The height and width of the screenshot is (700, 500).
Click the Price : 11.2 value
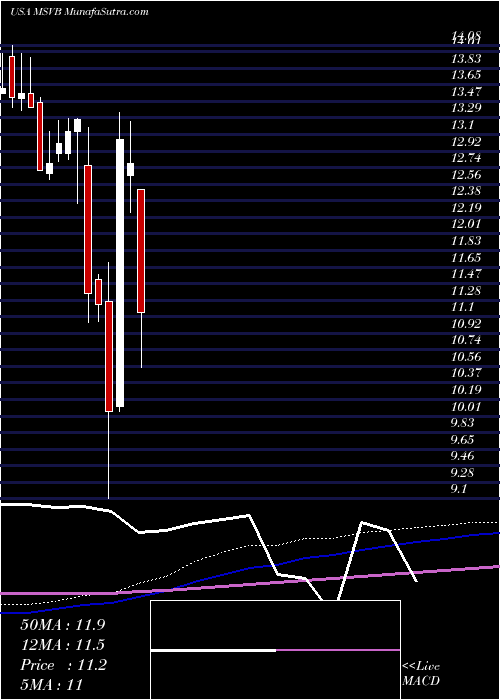63,665
